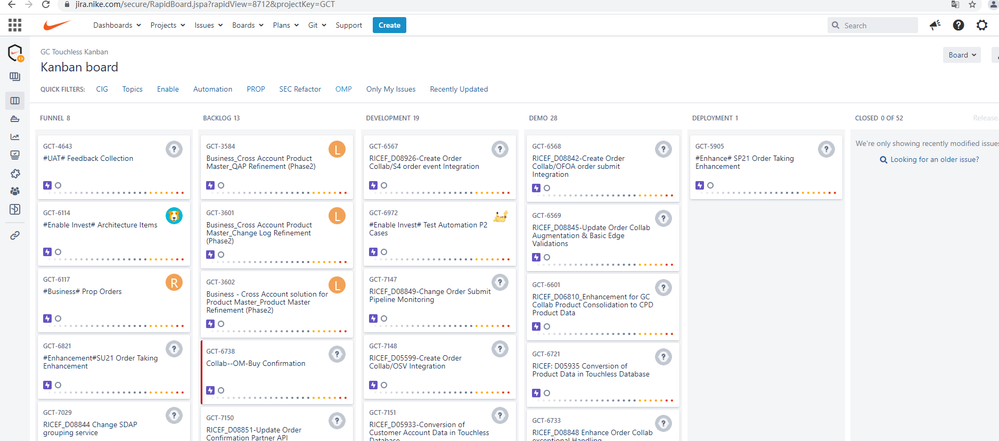Open issue key GCT-4643
This screenshot has width=999, height=441.
pyautogui.click(x=56, y=146)
